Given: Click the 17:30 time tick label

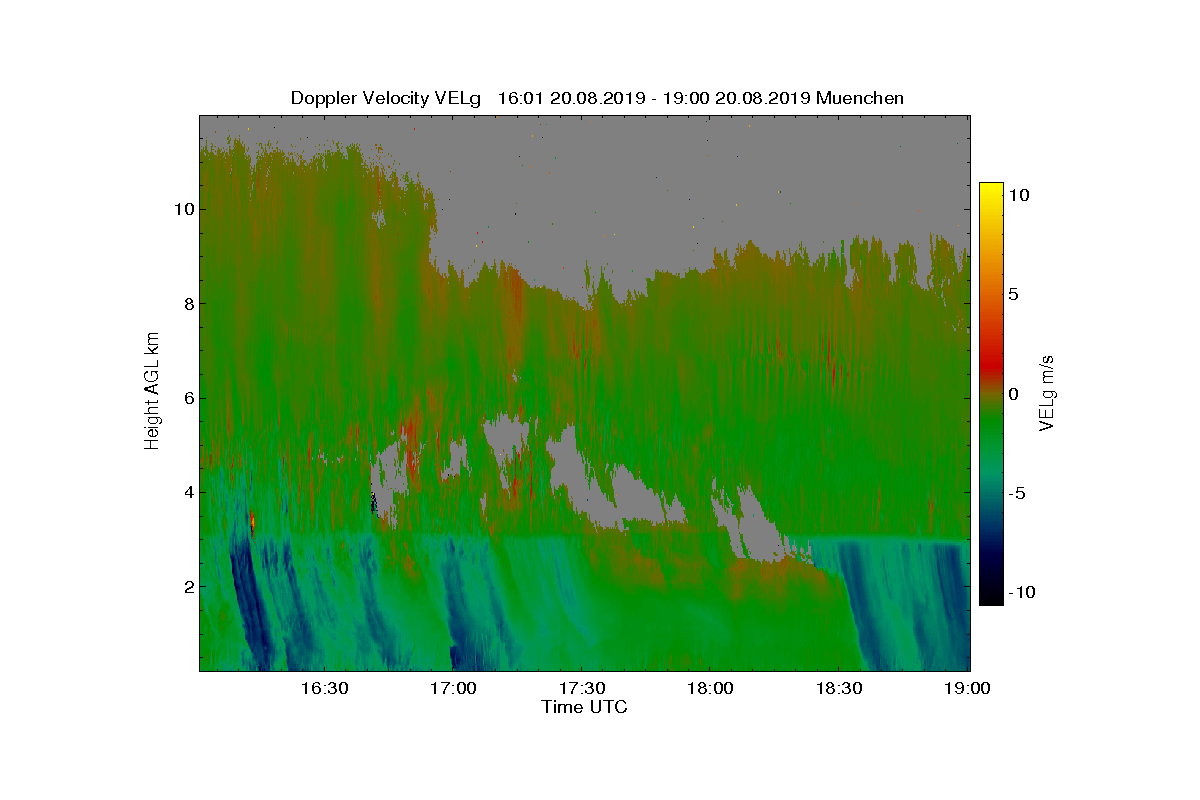Looking at the screenshot, I should coord(582,688).
